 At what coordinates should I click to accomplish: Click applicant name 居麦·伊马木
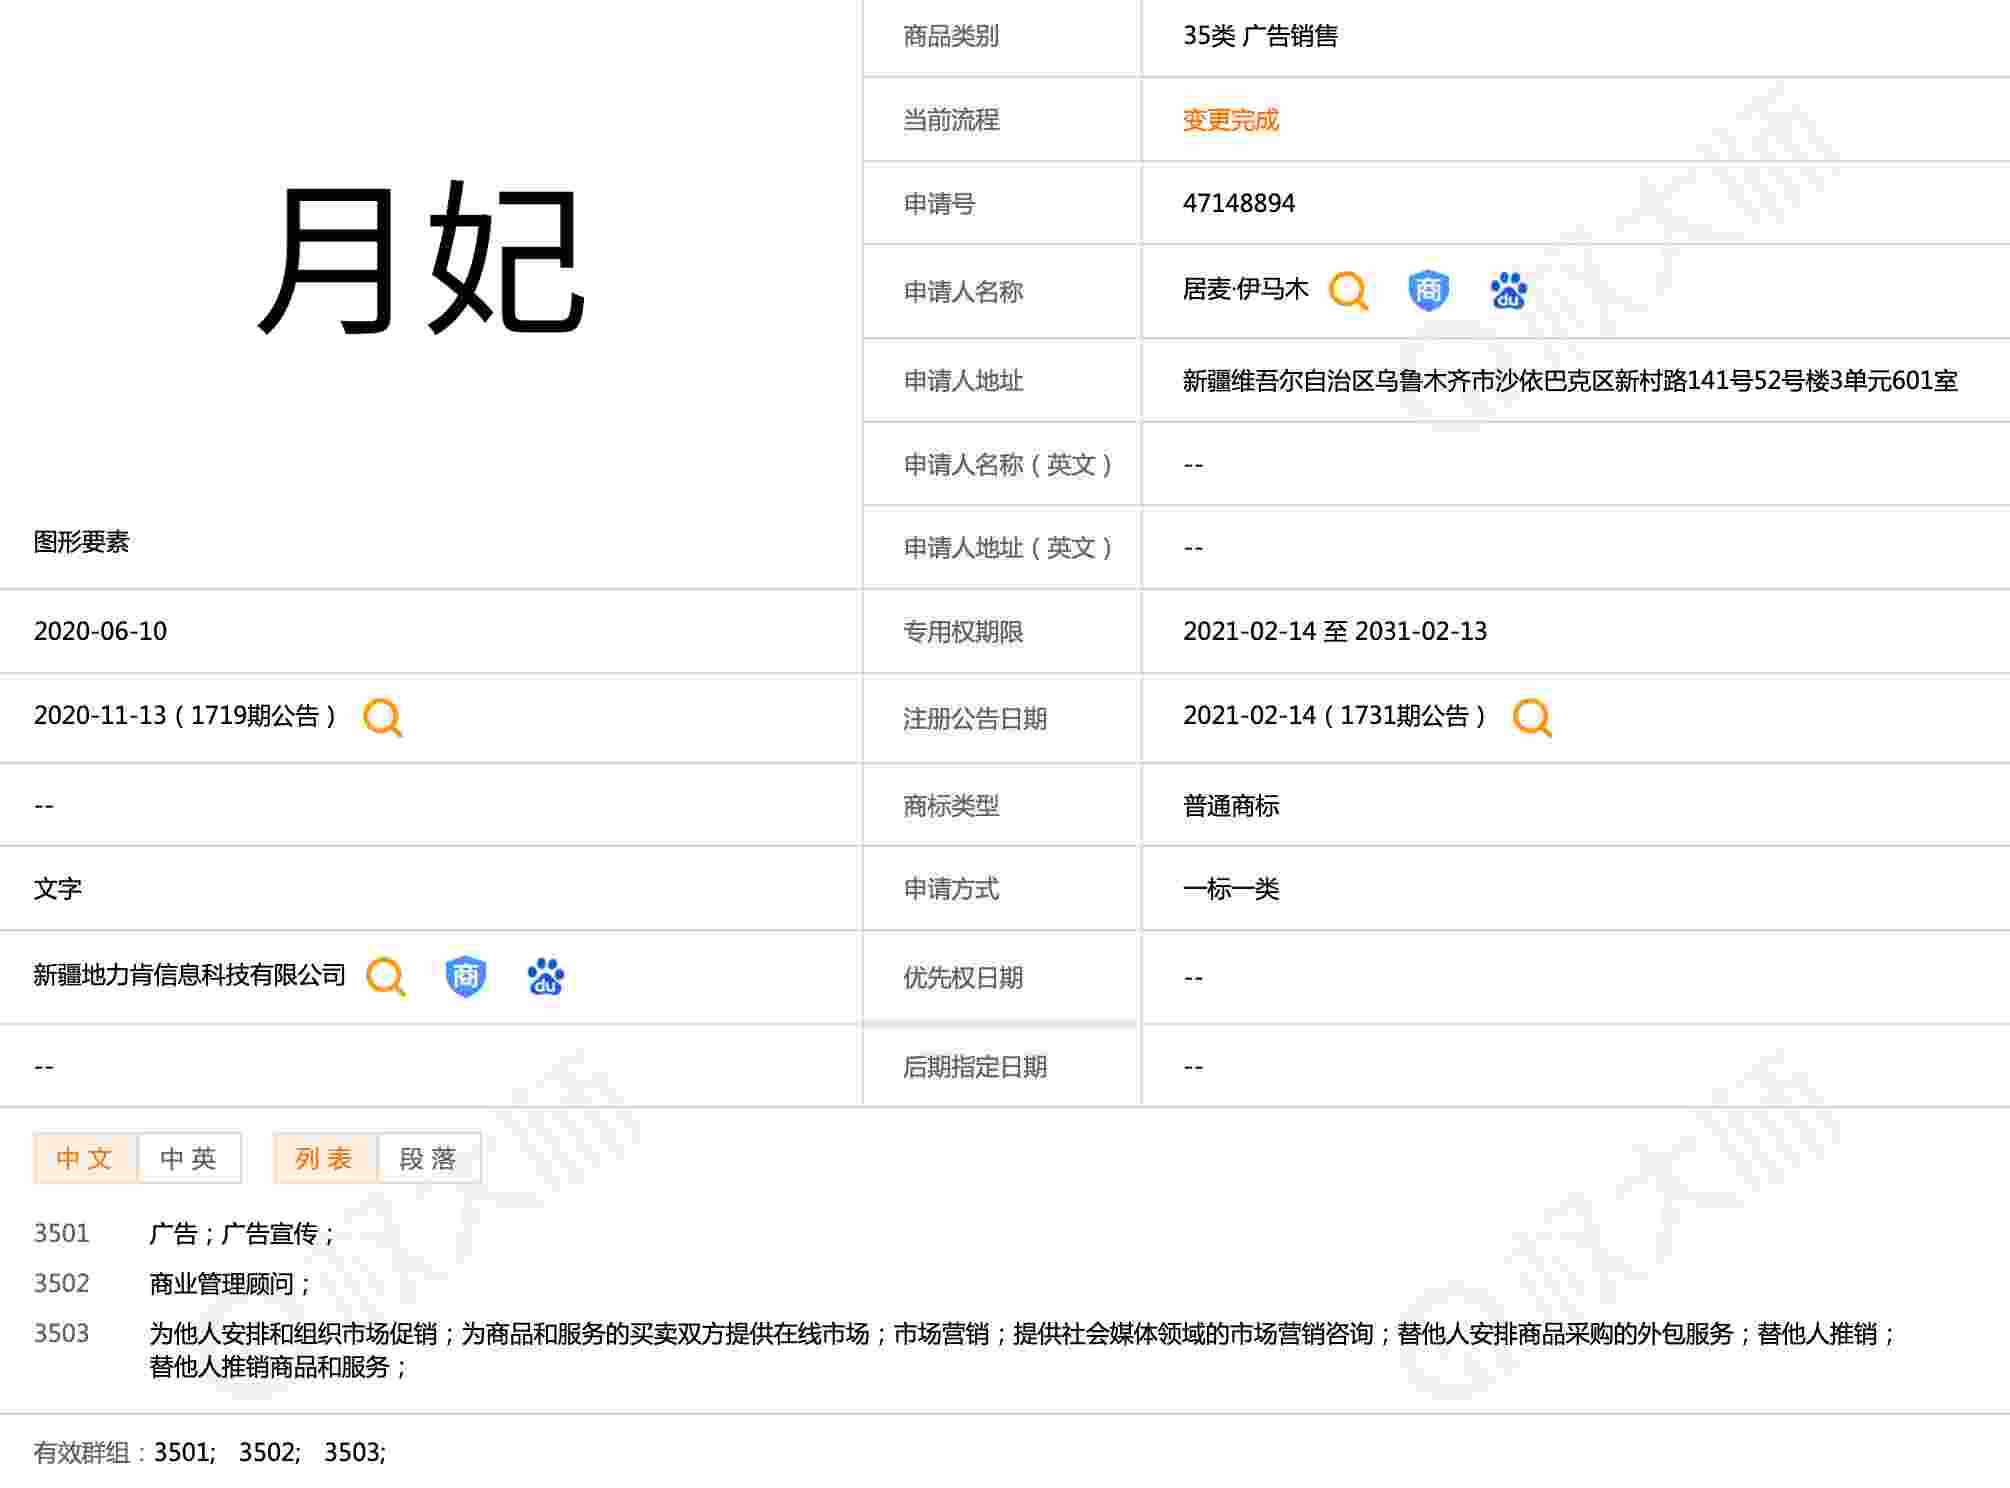[x=1245, y=290]
